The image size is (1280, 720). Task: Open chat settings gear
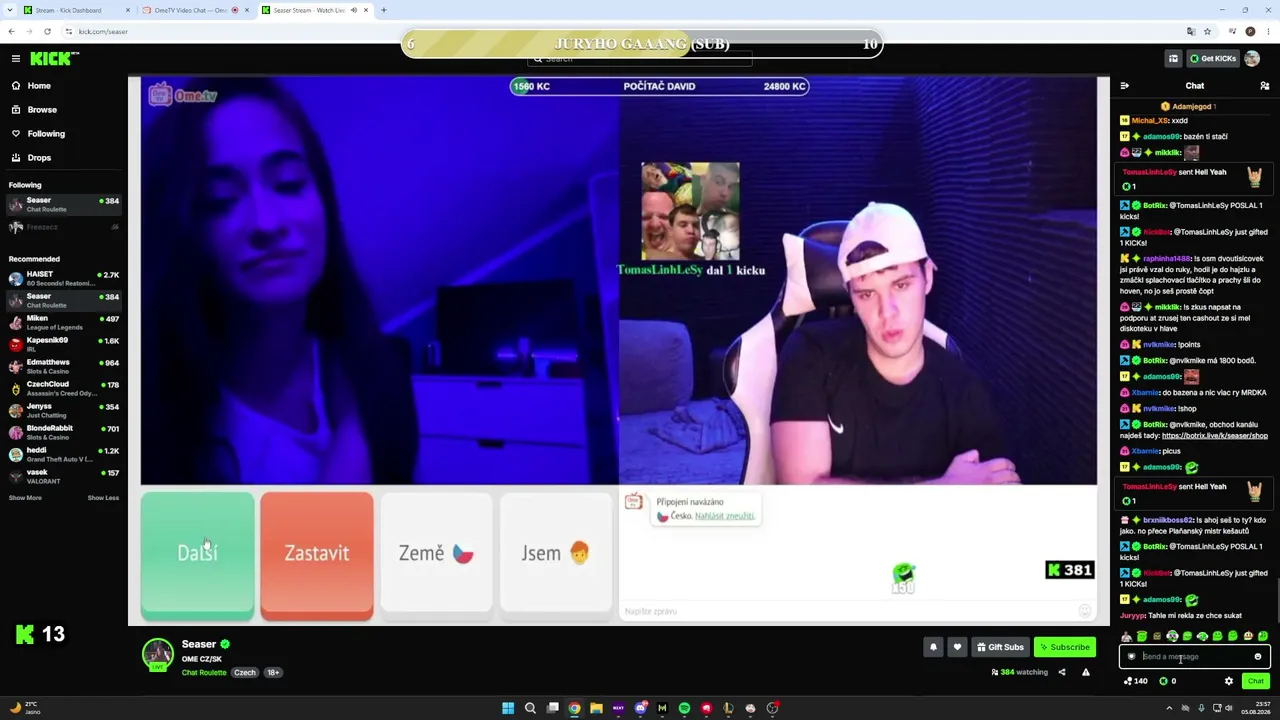(1229, 681)
